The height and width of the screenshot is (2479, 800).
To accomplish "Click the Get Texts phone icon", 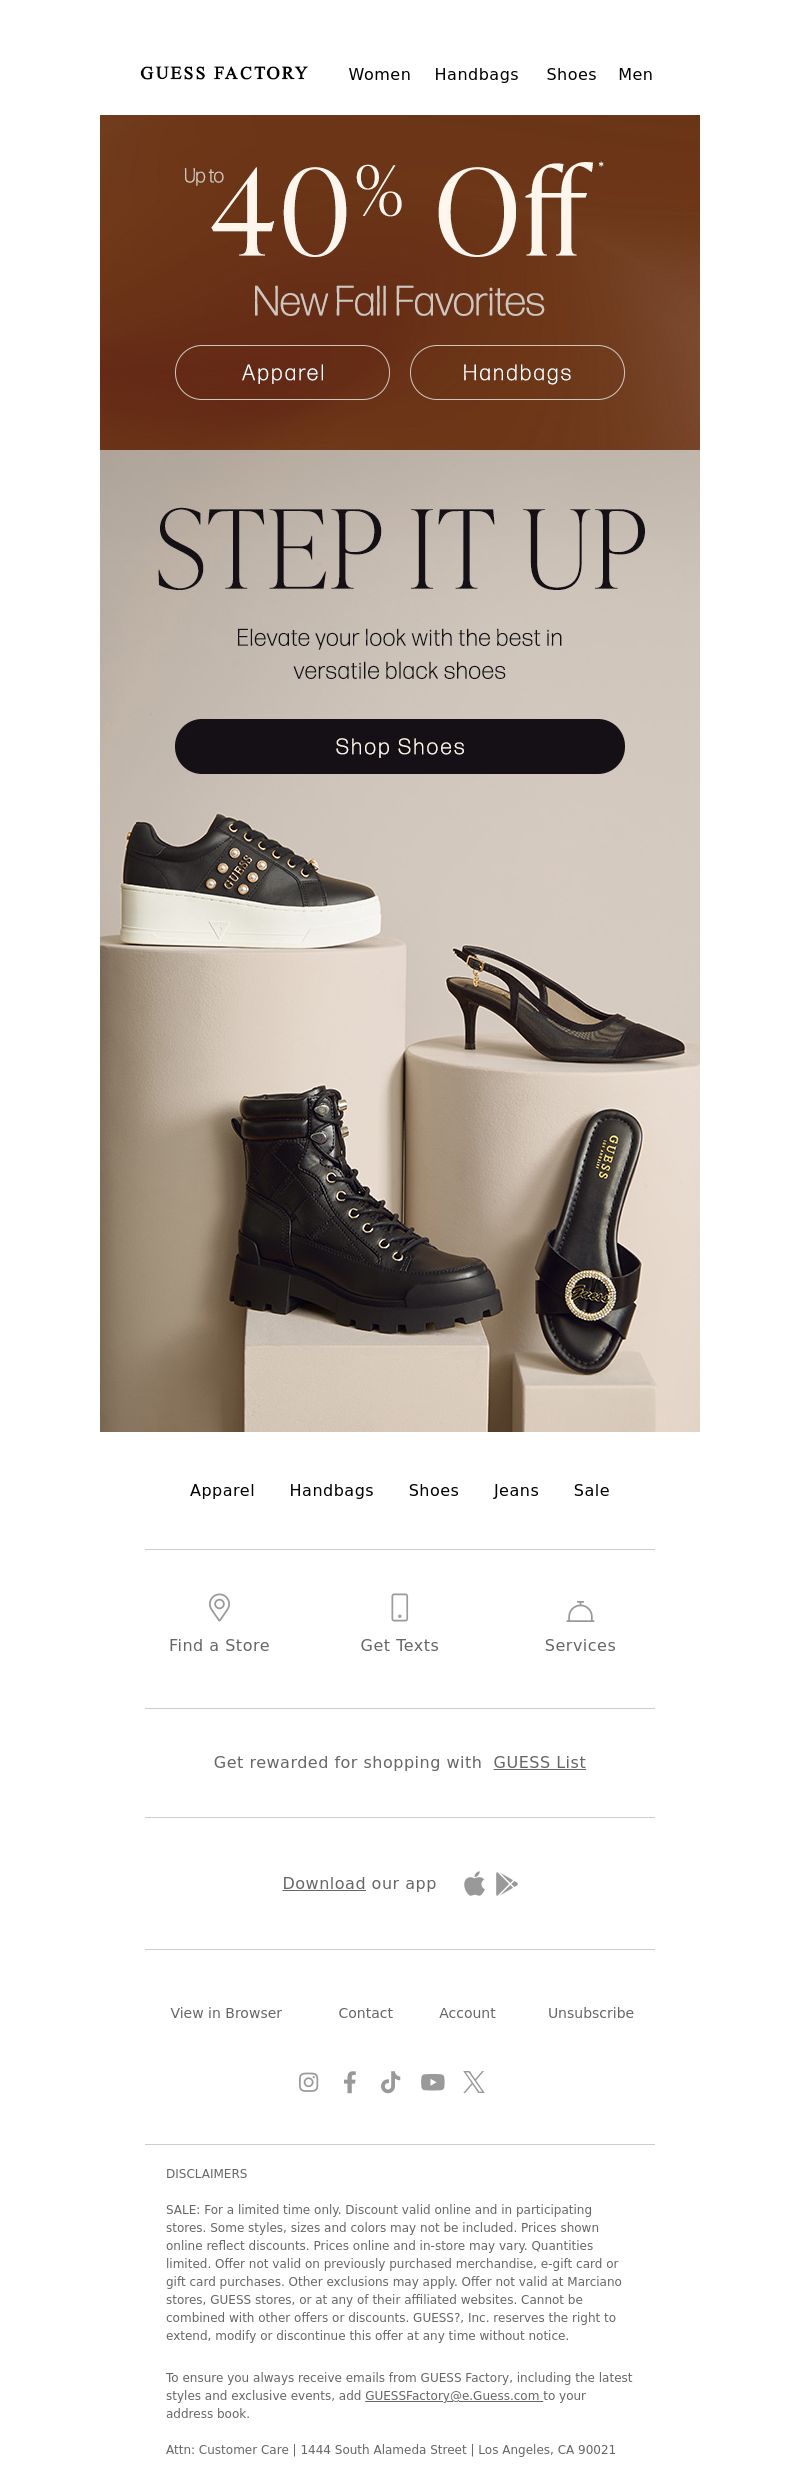I will point(399,1607).
